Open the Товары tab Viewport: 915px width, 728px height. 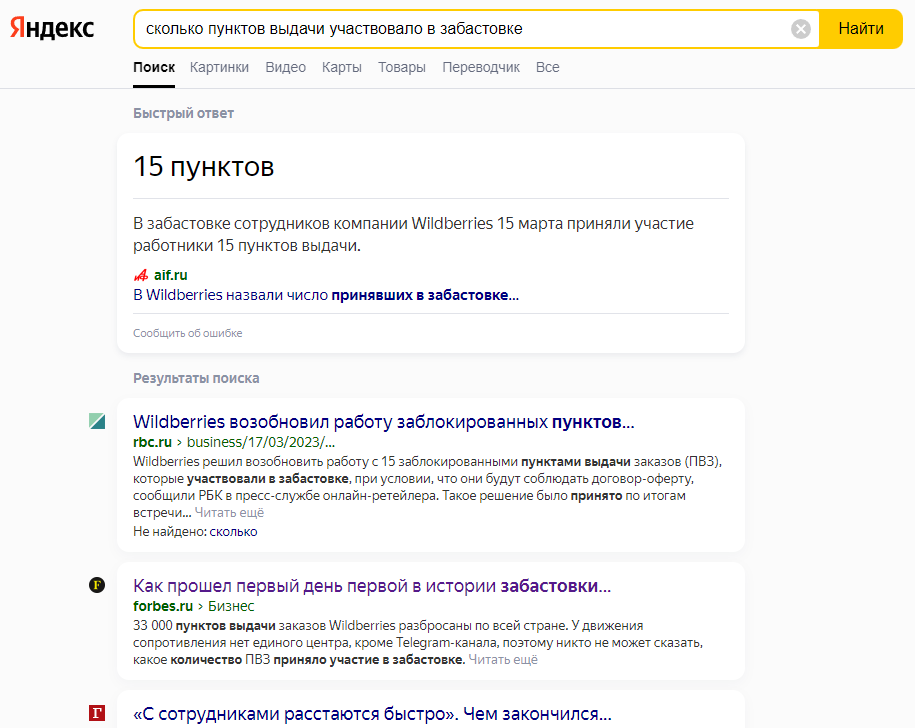click(x=402, y=67)
